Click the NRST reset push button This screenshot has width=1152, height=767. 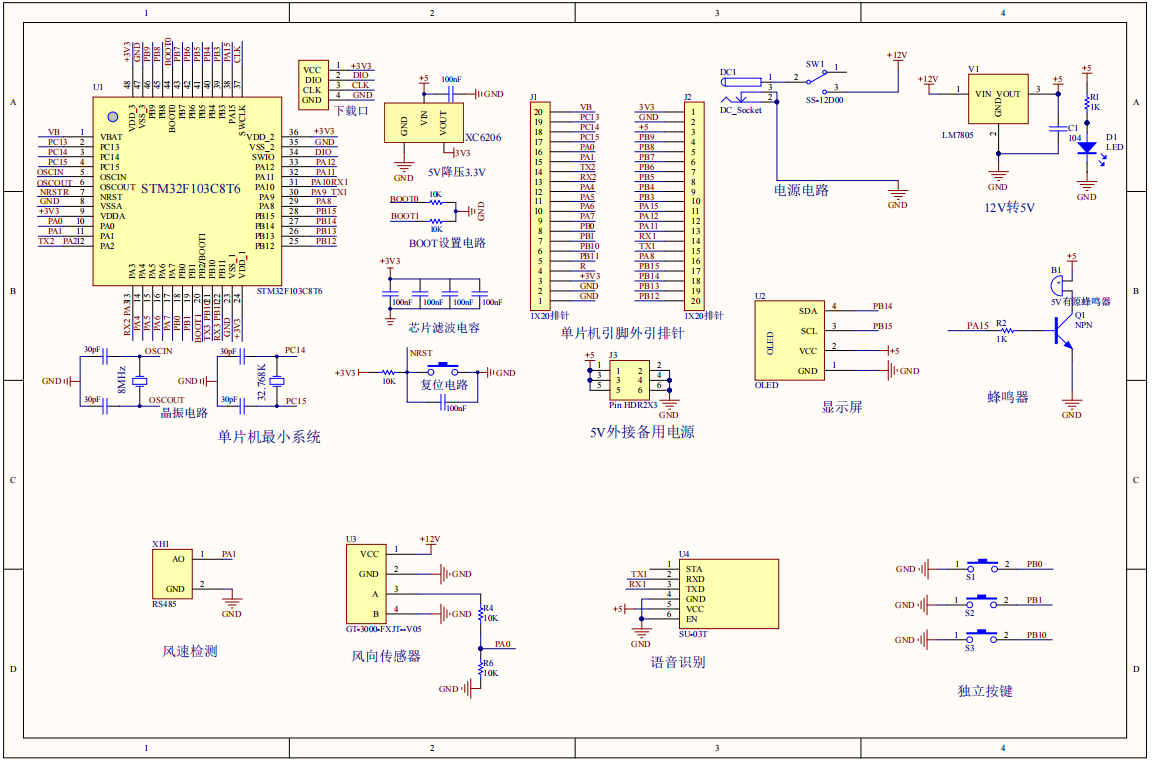pyautogui.click(x=442, y=368)
